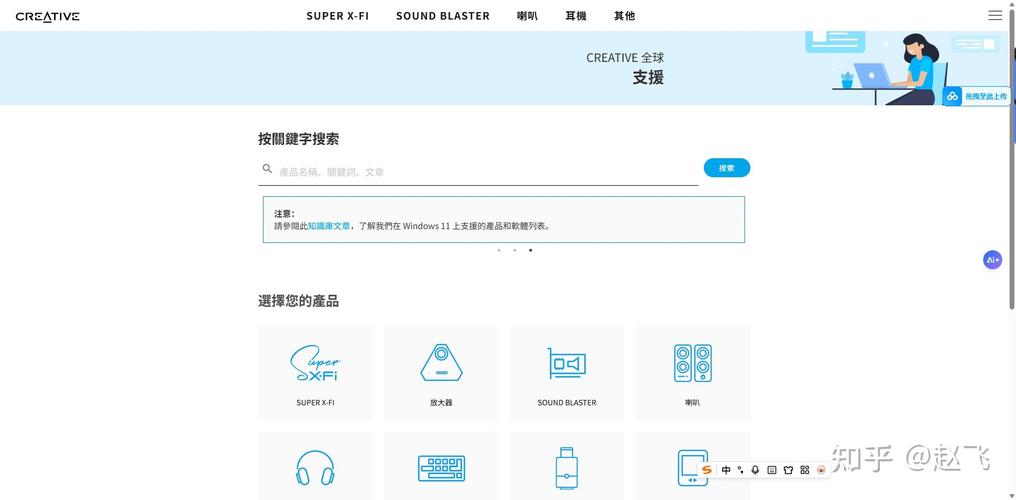Image resolution: width=1016 pixels, height=500 pixels.
Task: Select the SOUND BLASTER sound card category
Action: tap(567, 372)
